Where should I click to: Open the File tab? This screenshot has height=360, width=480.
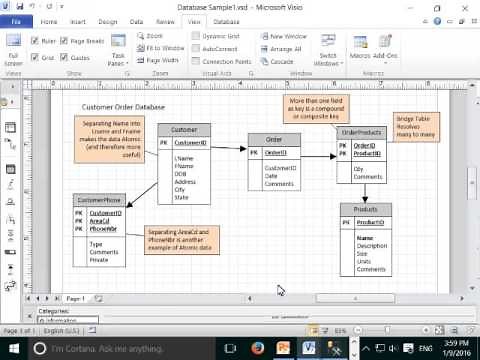(16, 22)
